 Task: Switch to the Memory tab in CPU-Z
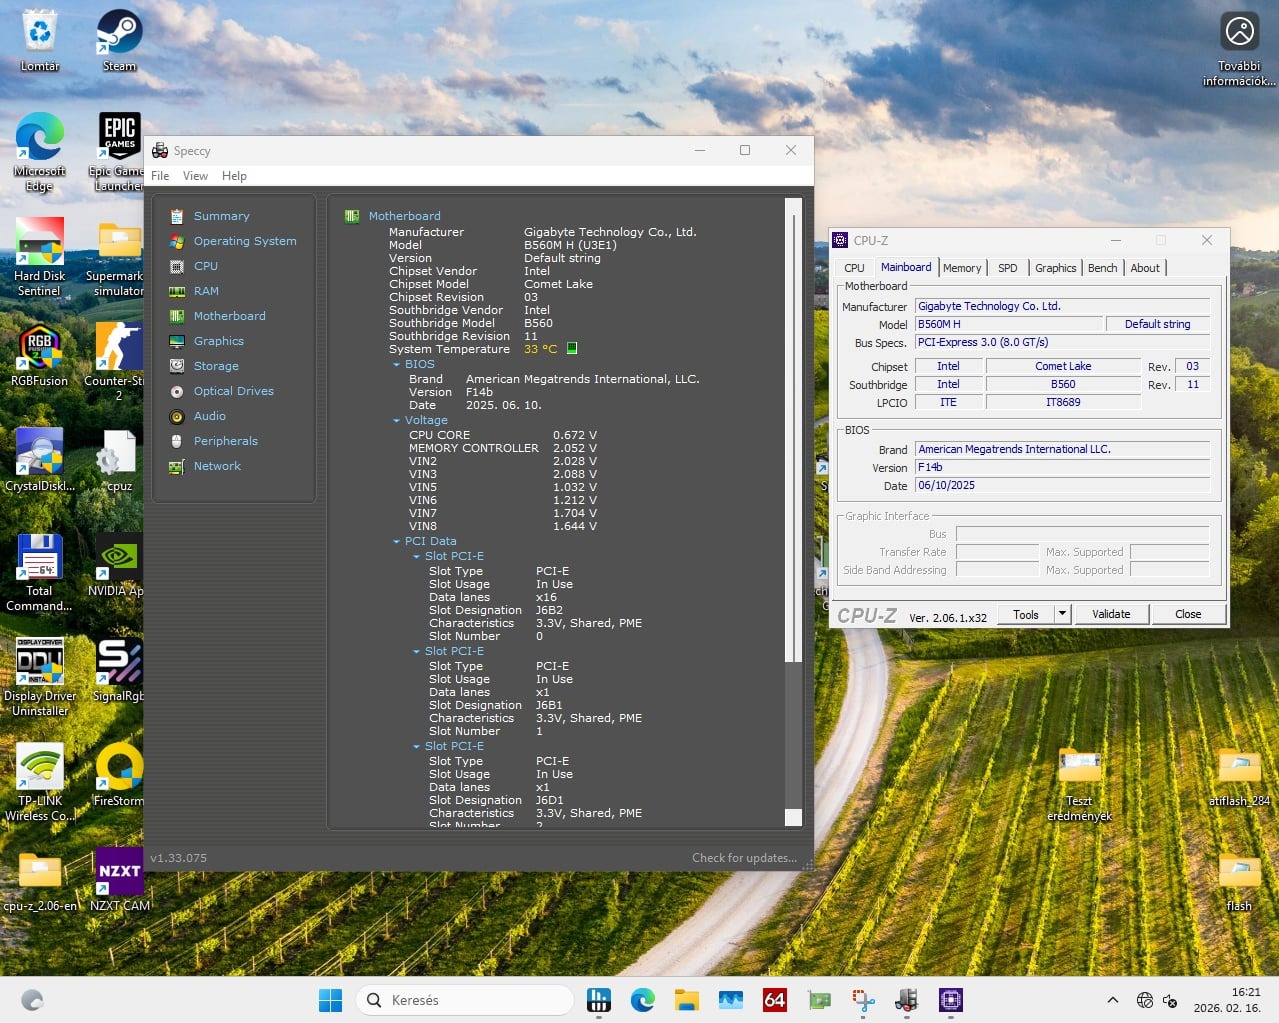962,268
